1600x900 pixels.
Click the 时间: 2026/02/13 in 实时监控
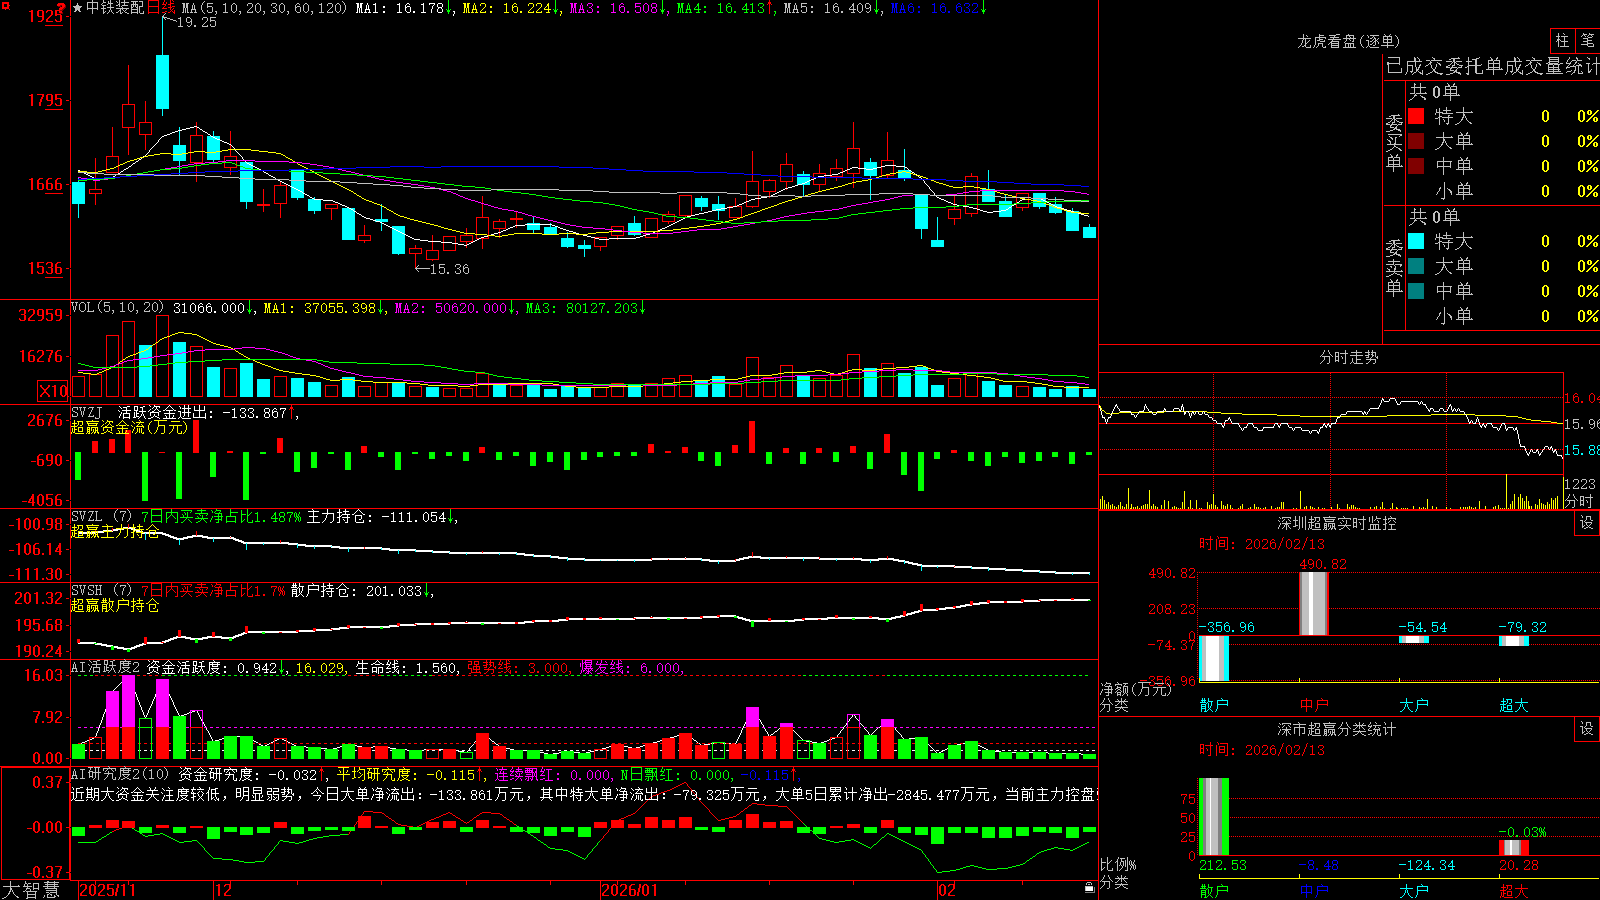tap(1262, 544)
